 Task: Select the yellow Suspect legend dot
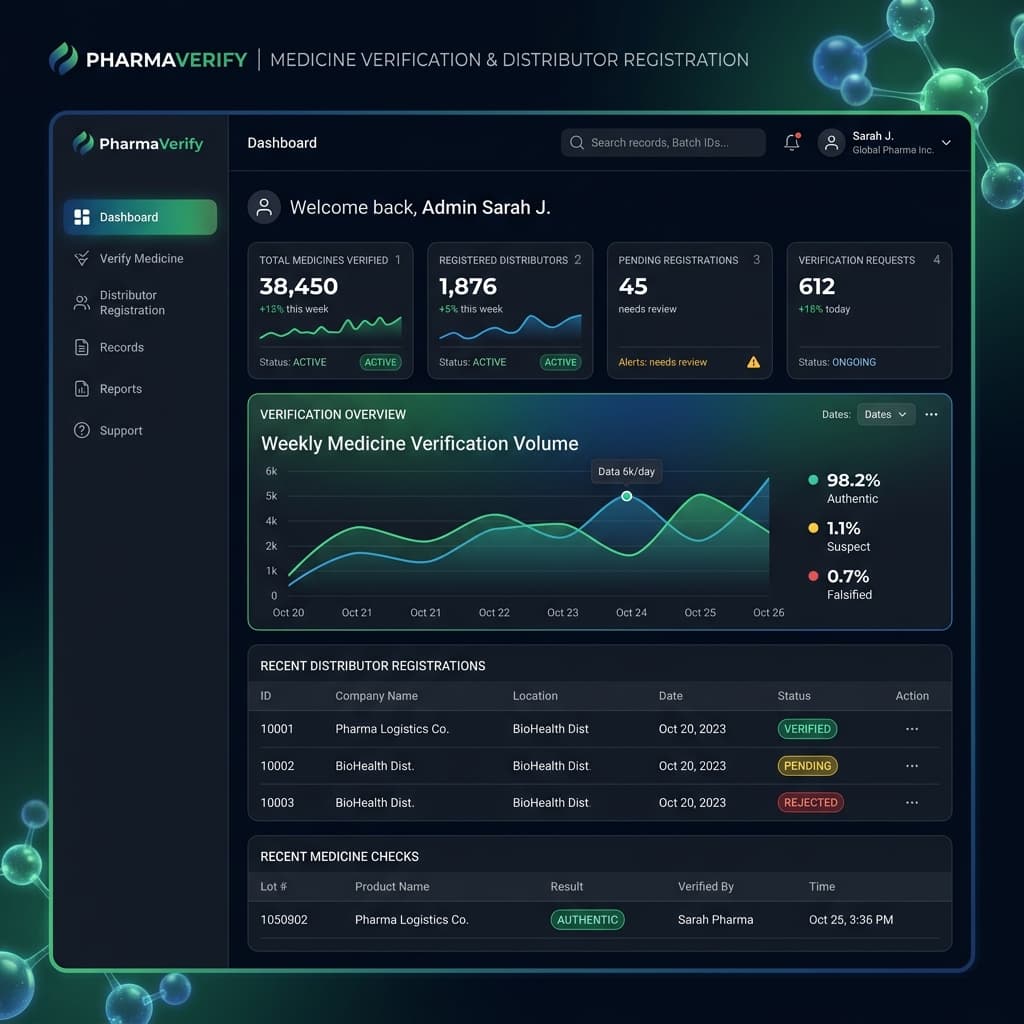(813, 528)
